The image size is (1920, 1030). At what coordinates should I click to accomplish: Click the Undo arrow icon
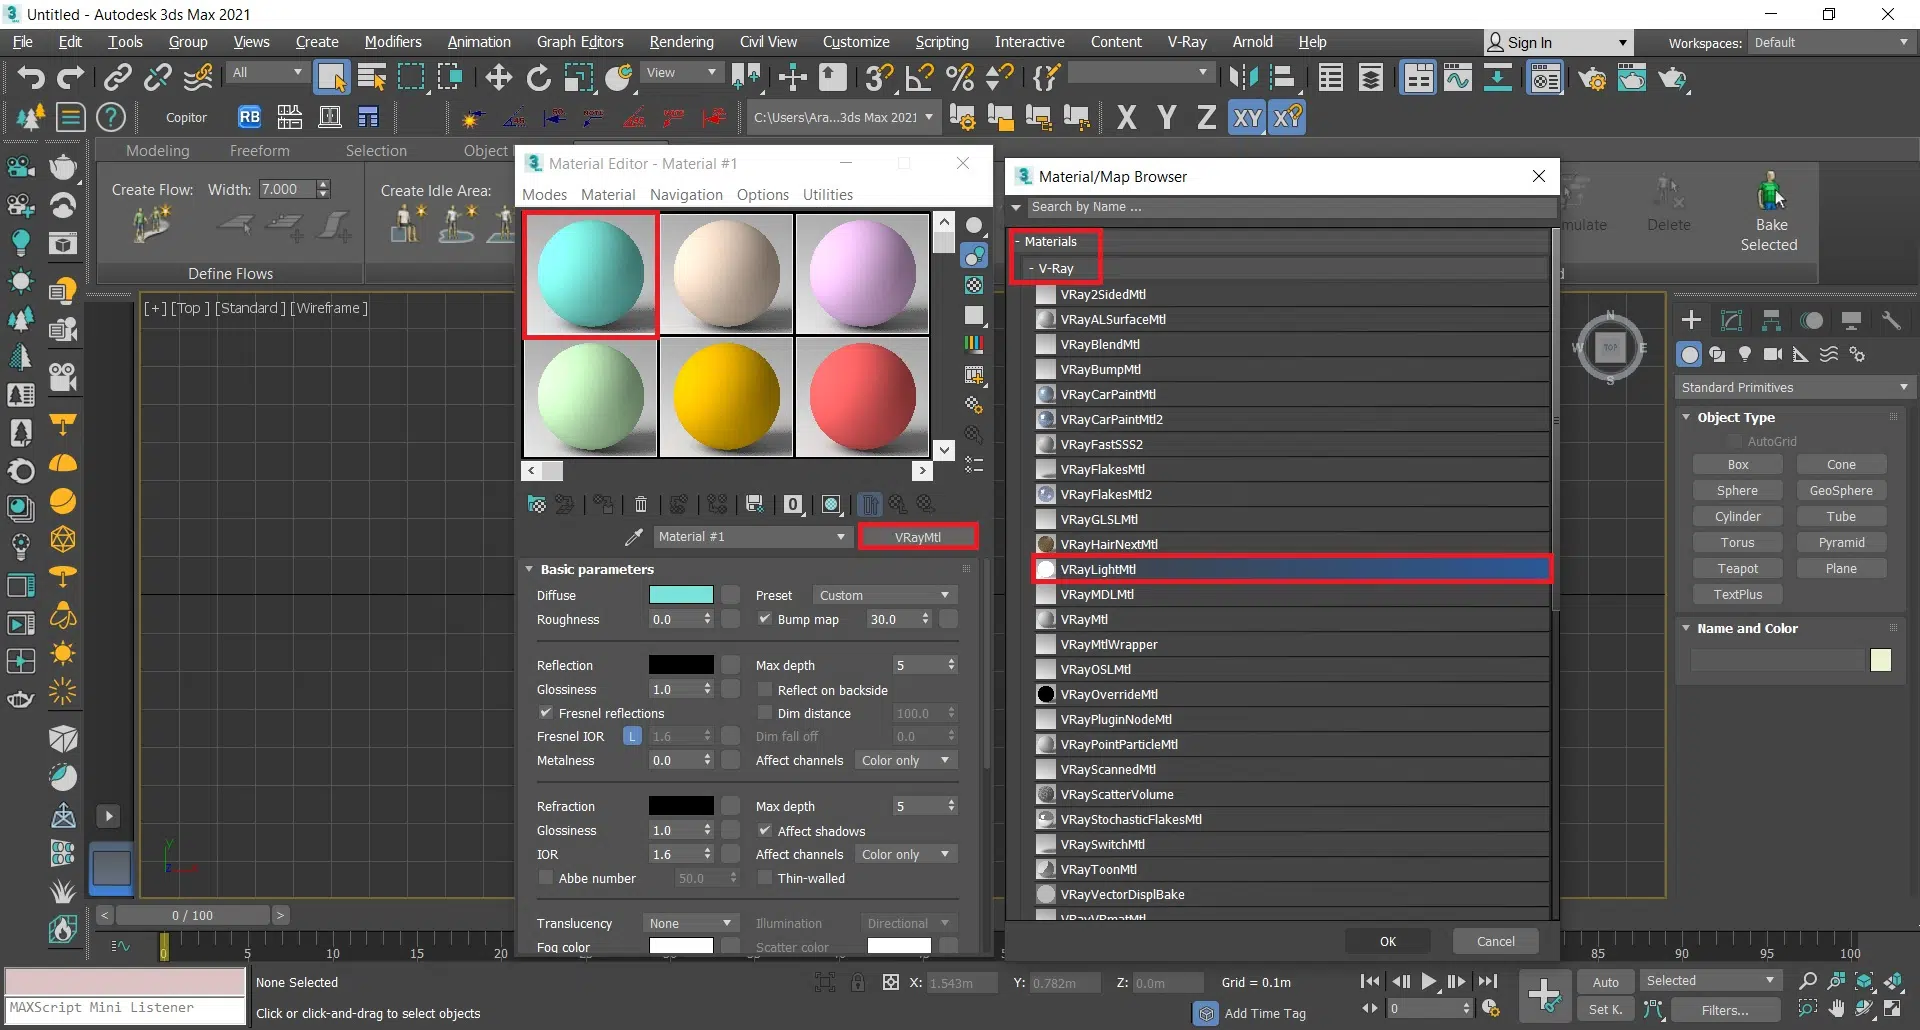[x=31, y=77]
